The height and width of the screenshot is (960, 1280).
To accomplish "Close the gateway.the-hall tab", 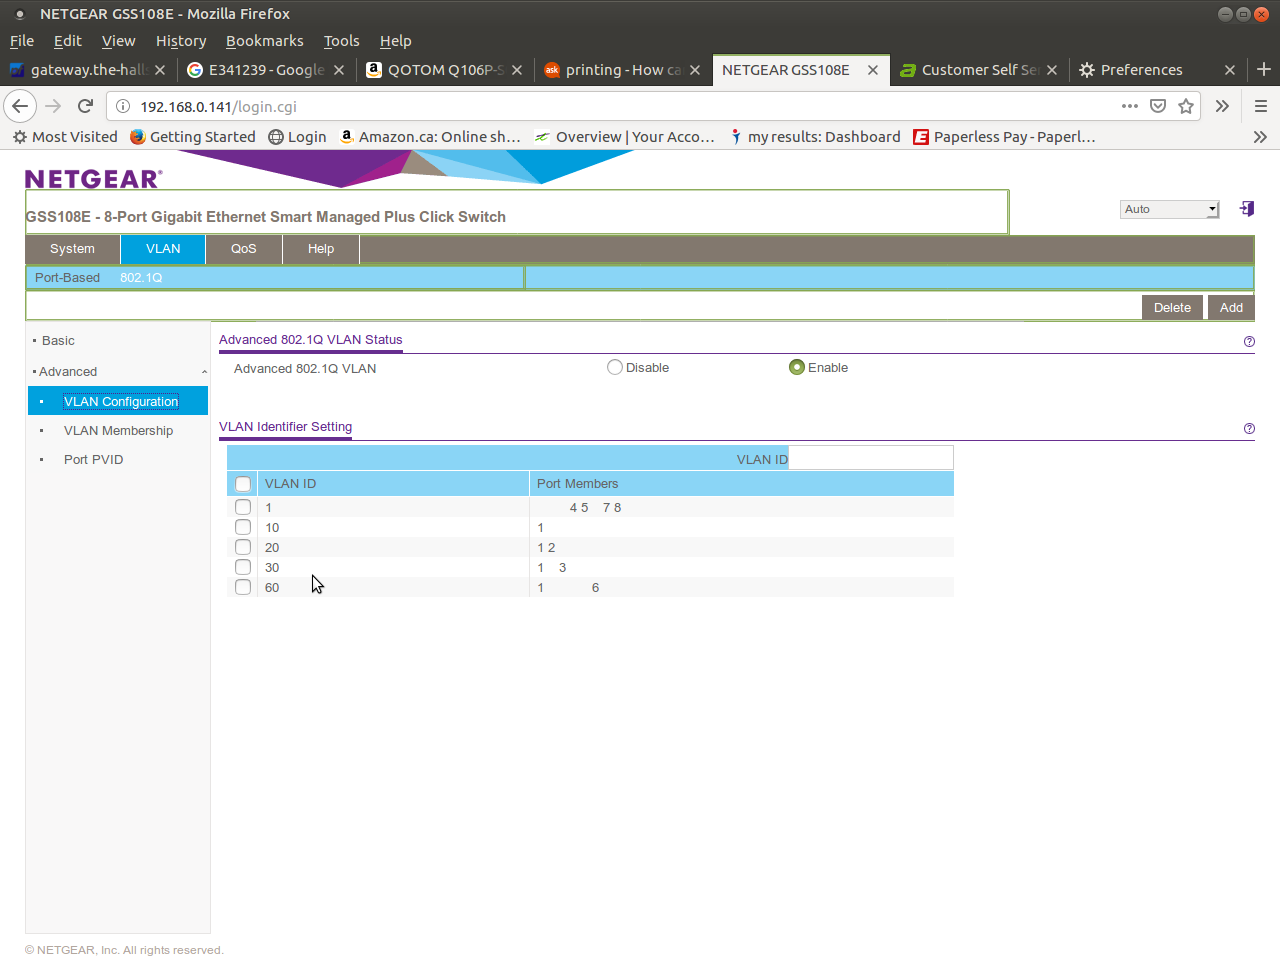I will click(160, 70).
